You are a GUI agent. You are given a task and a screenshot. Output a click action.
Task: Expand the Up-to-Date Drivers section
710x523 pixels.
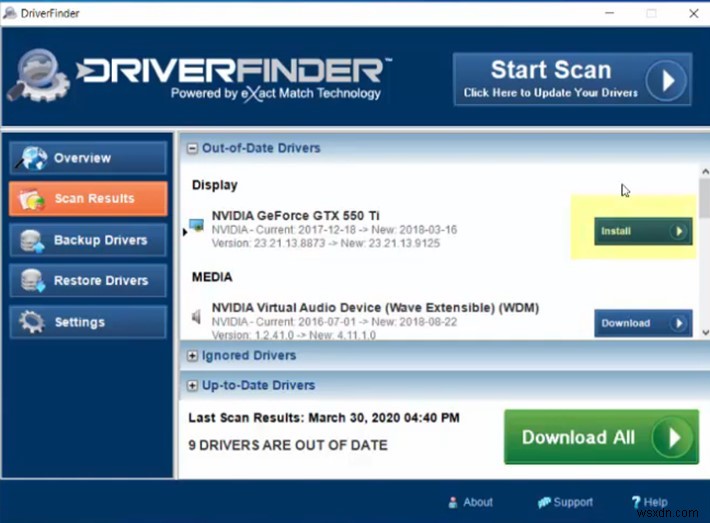(x=192, y=385)
